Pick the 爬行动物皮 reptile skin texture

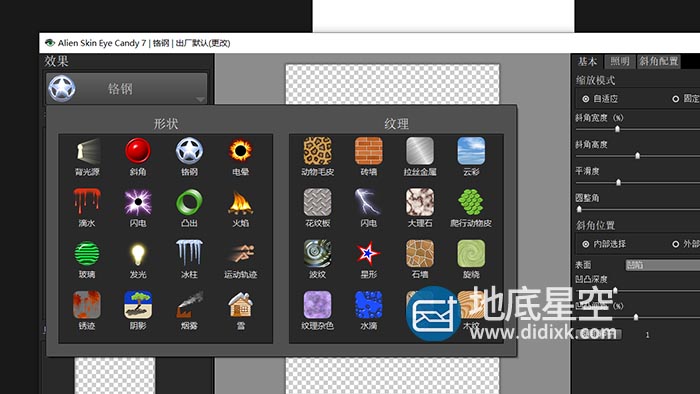pos(471,203)
